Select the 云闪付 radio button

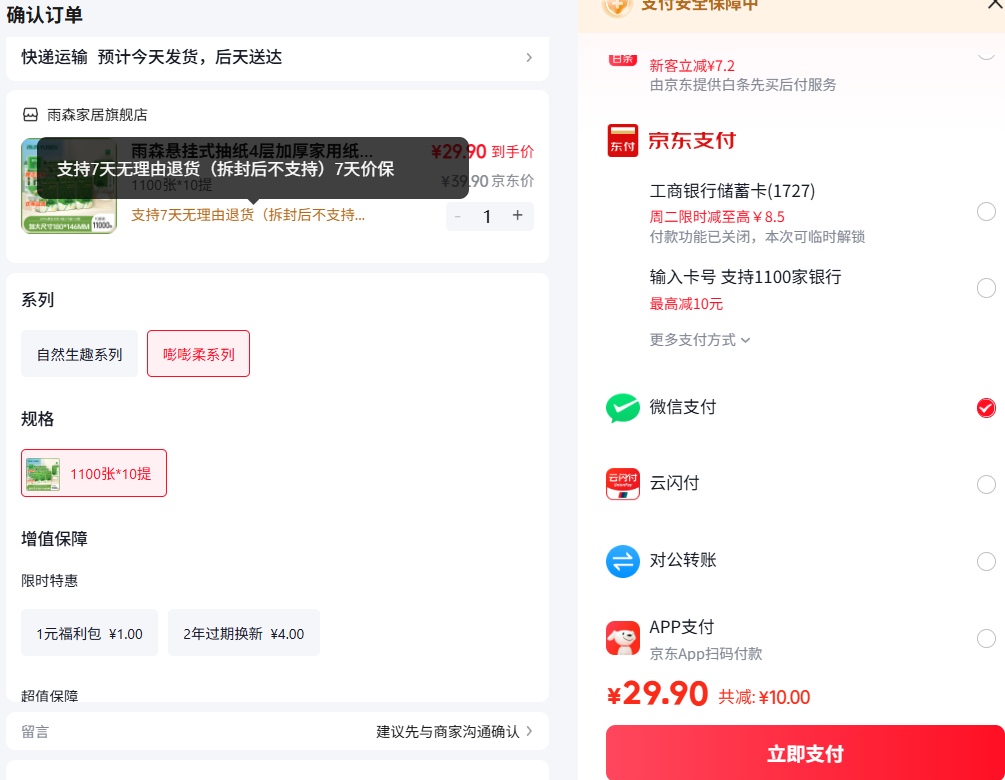[x=986, y=485]
